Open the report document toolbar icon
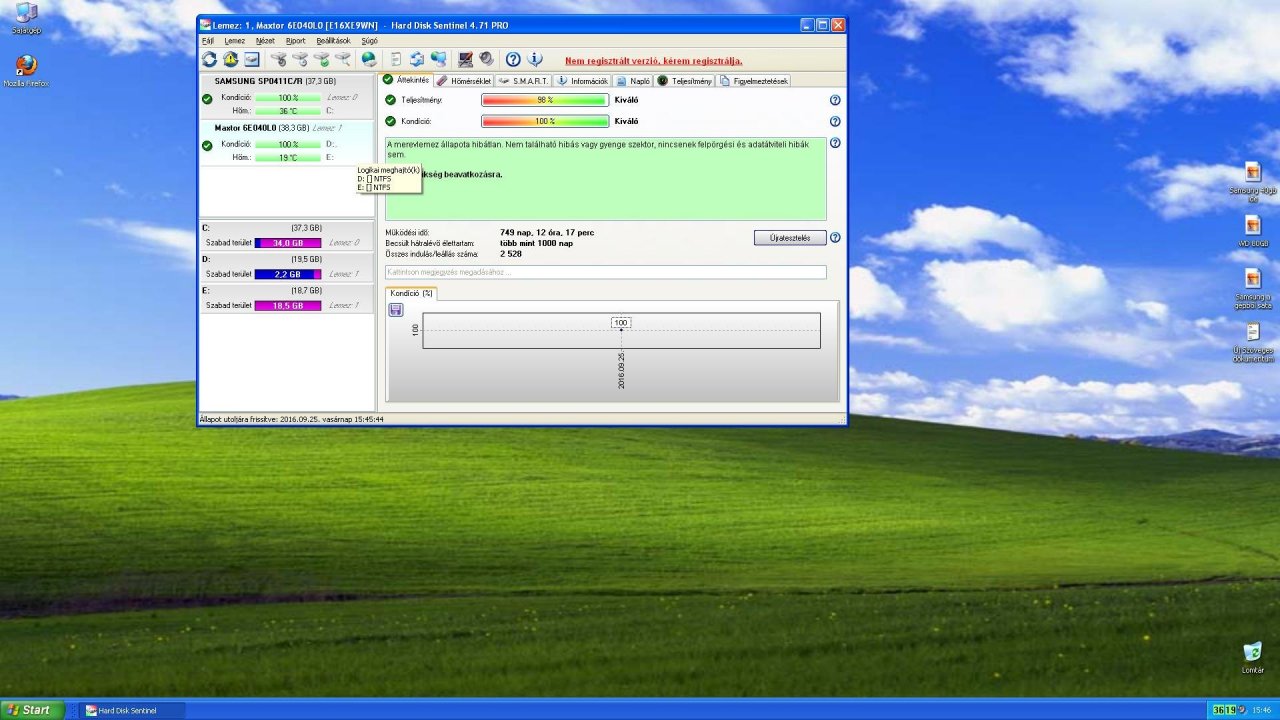Viewport: 1280px width, 720px height. 396,60
